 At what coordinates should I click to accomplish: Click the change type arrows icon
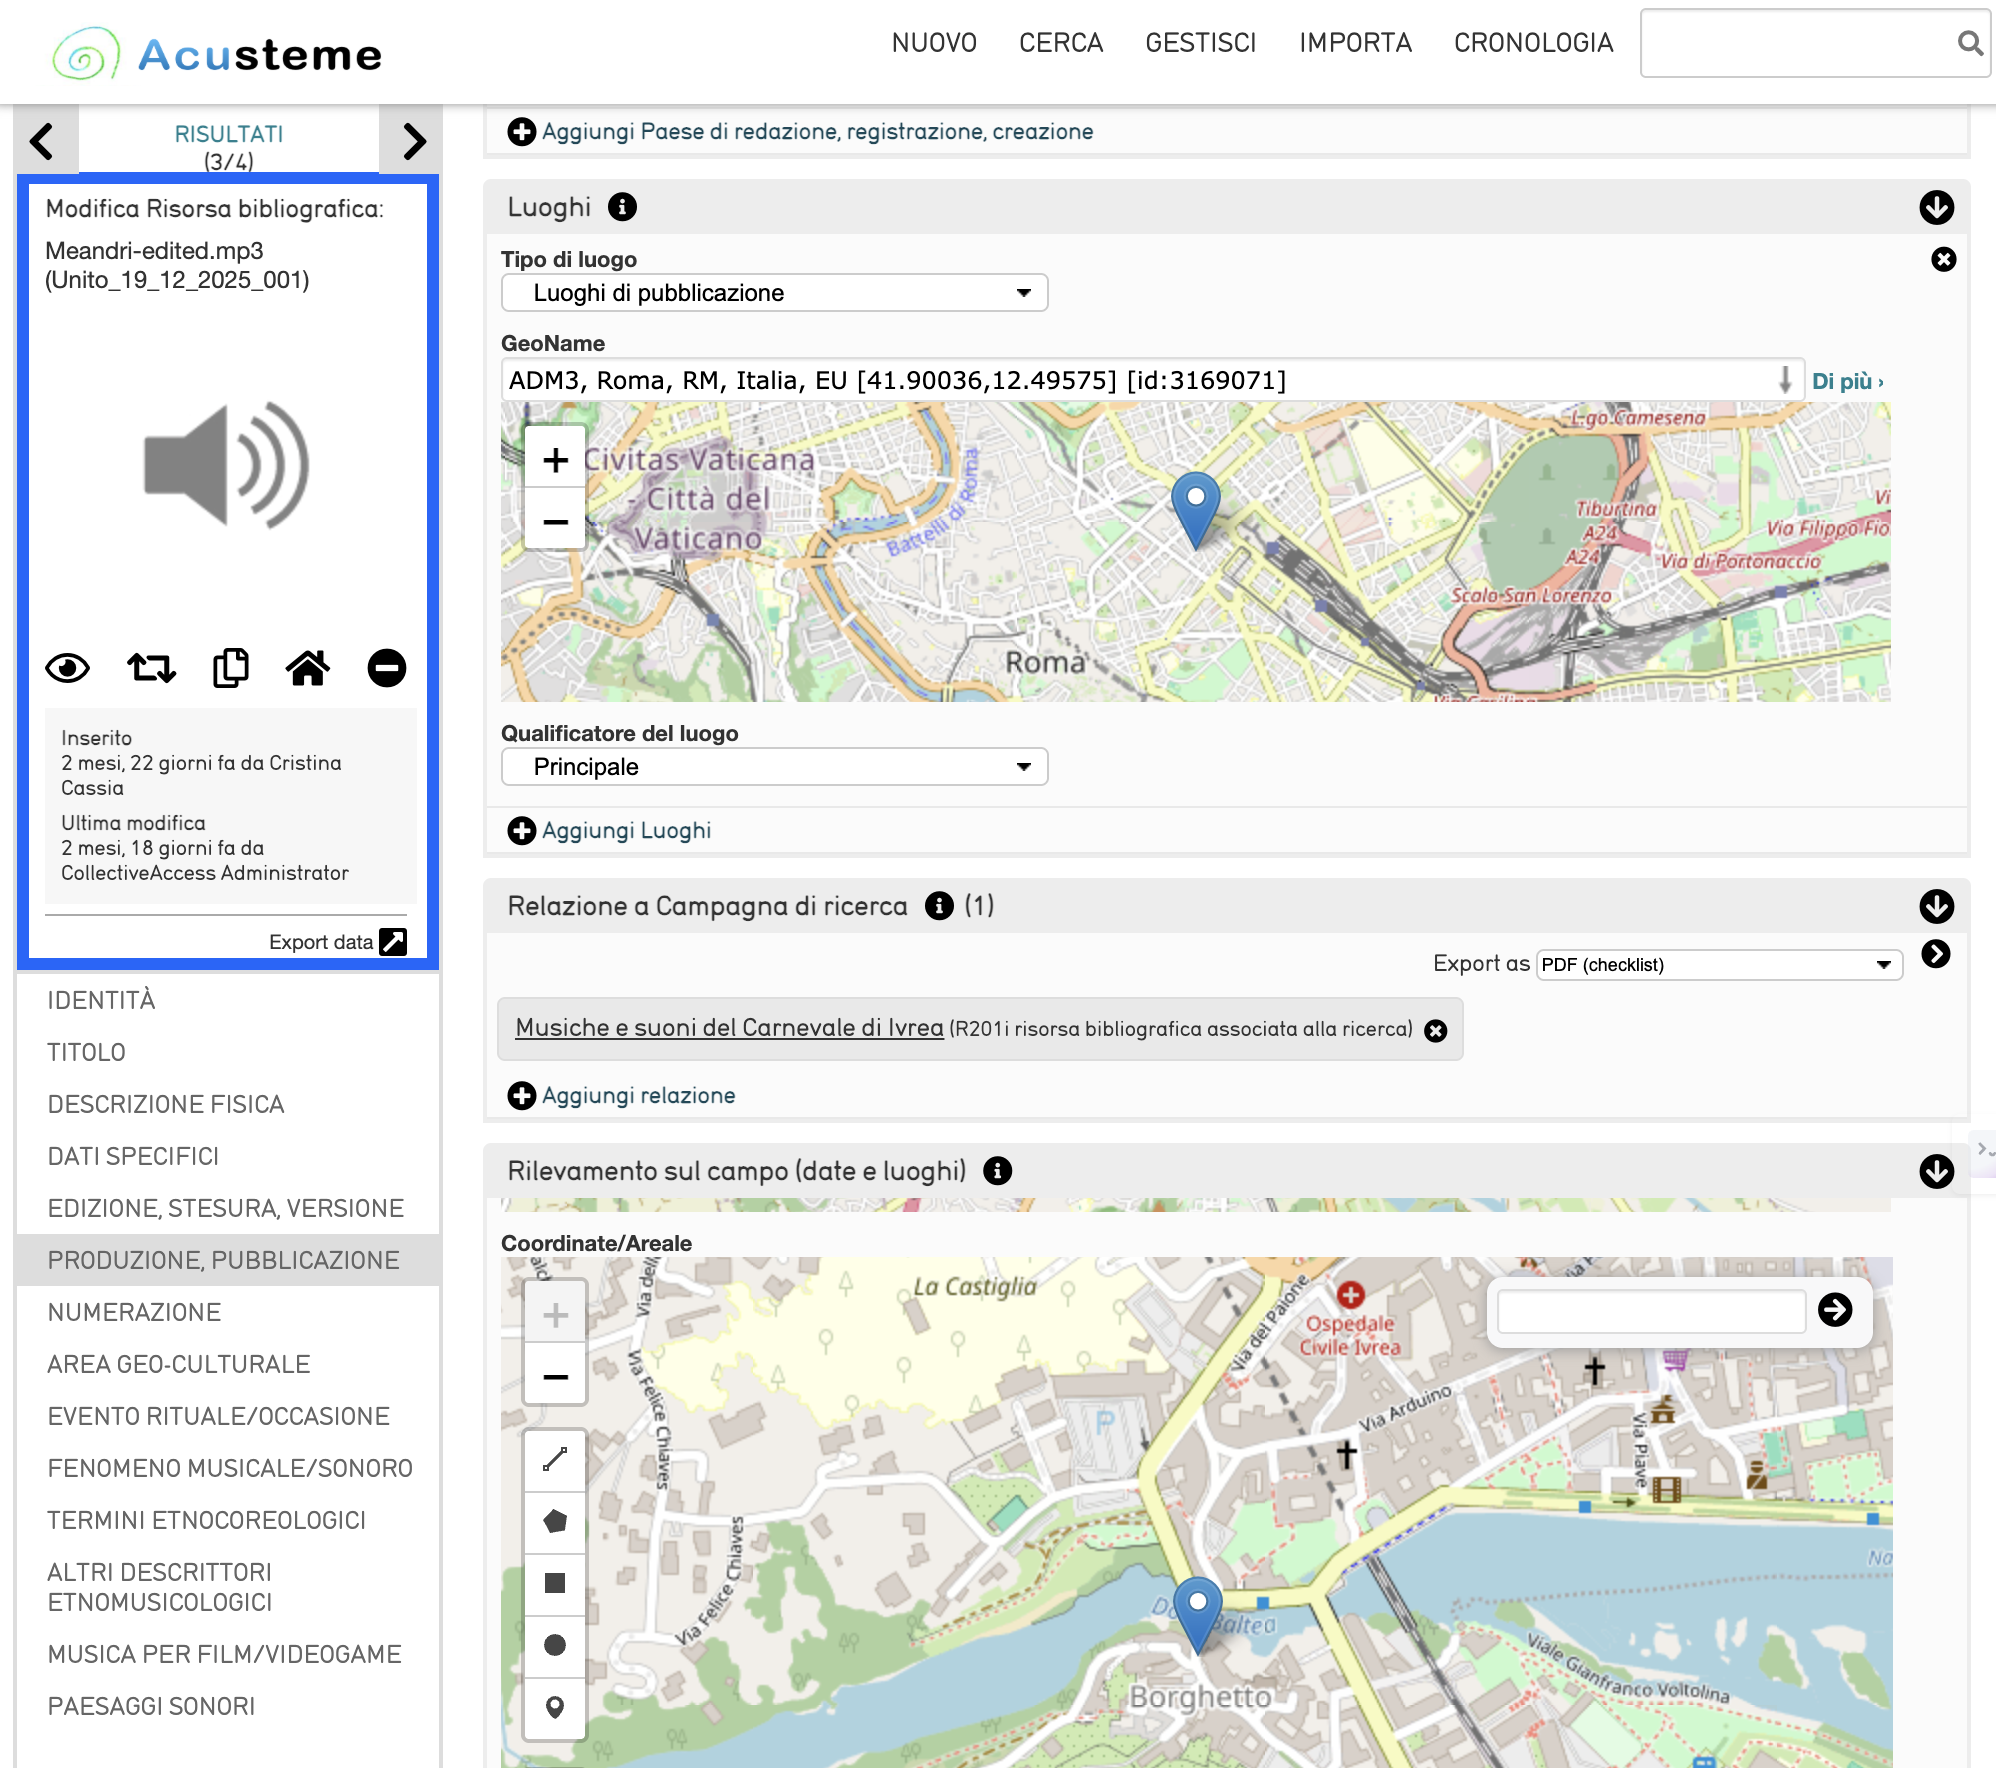151,668
